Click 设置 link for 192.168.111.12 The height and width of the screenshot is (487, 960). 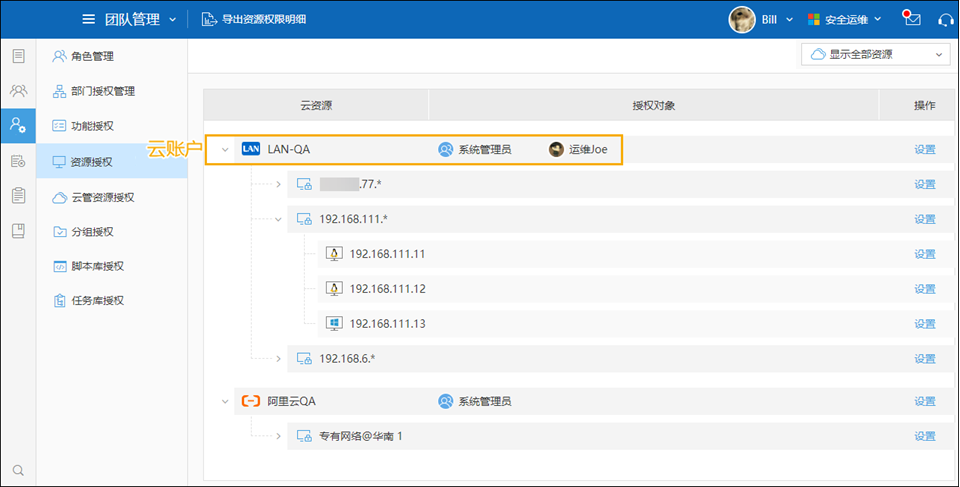(x=924, y=289)
